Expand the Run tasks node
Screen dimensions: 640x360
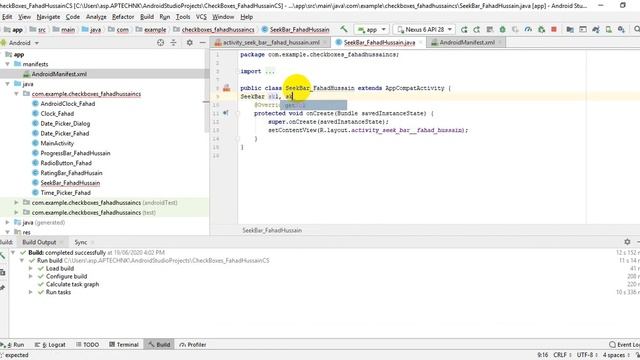pyautogui.click(x=31, y=292)
